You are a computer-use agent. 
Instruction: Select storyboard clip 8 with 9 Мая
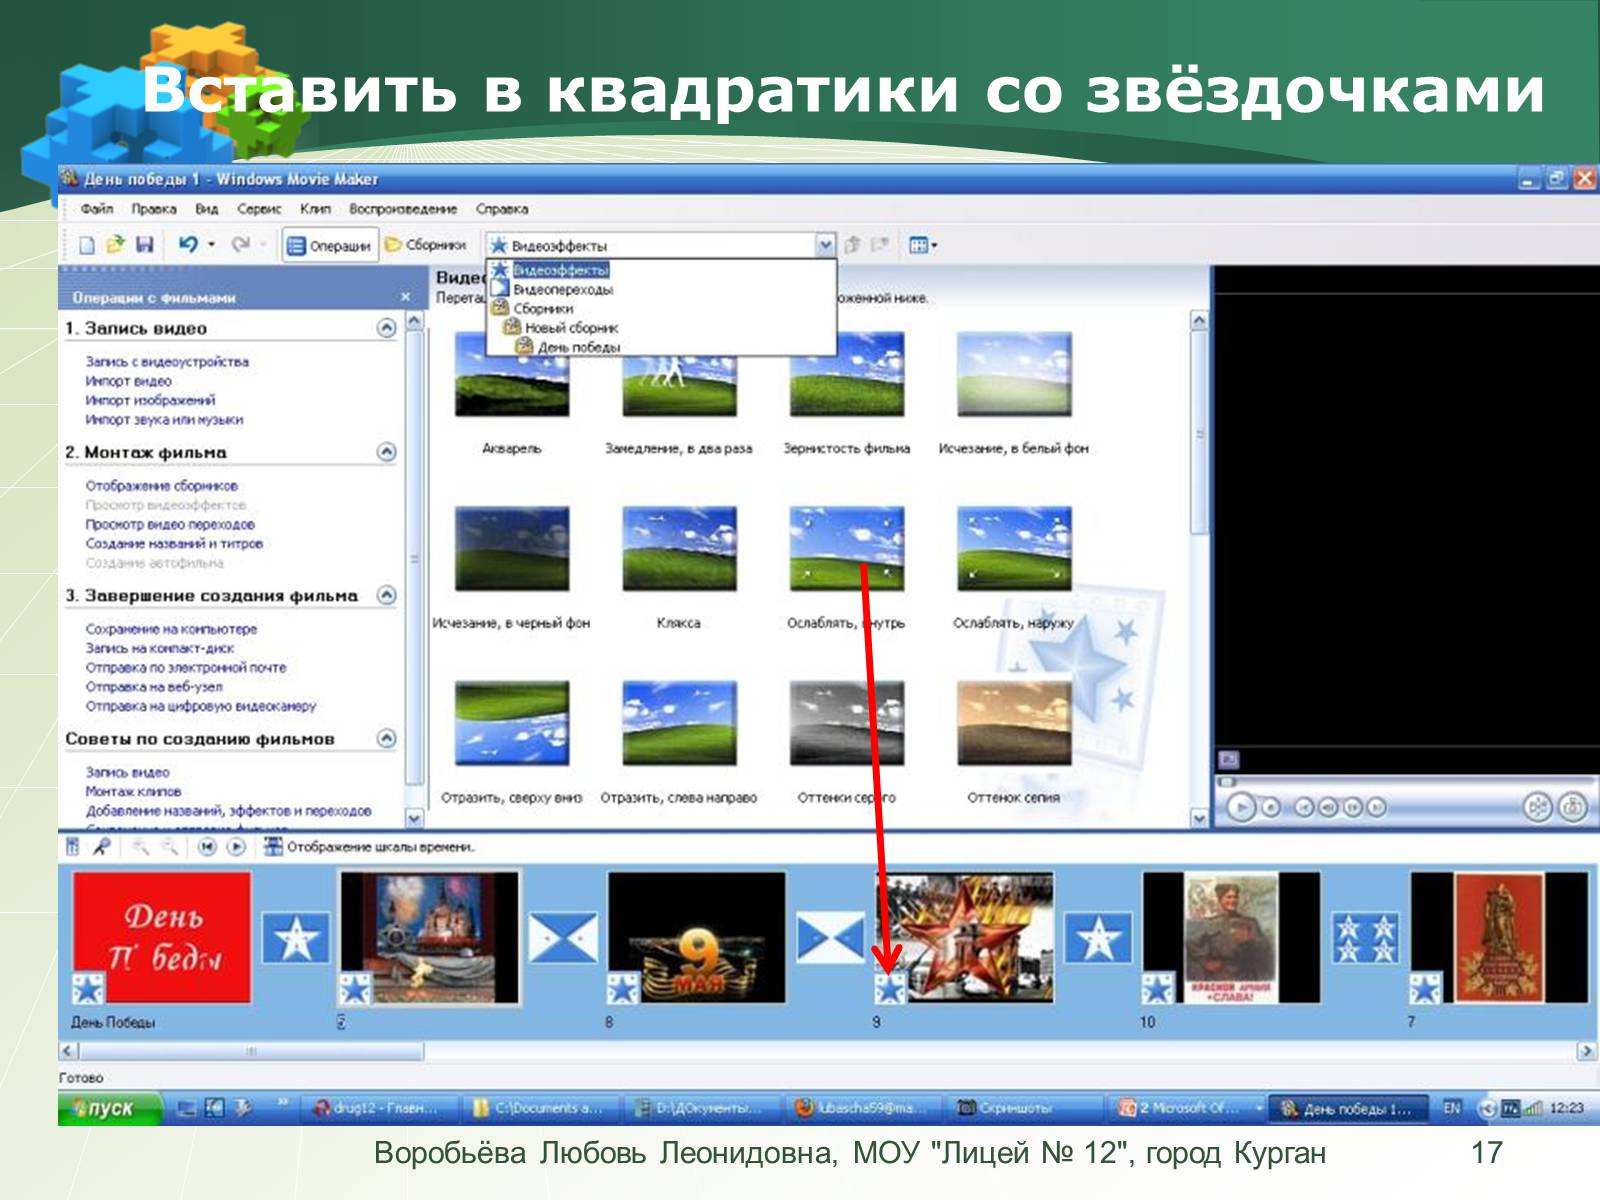point(696,938)
